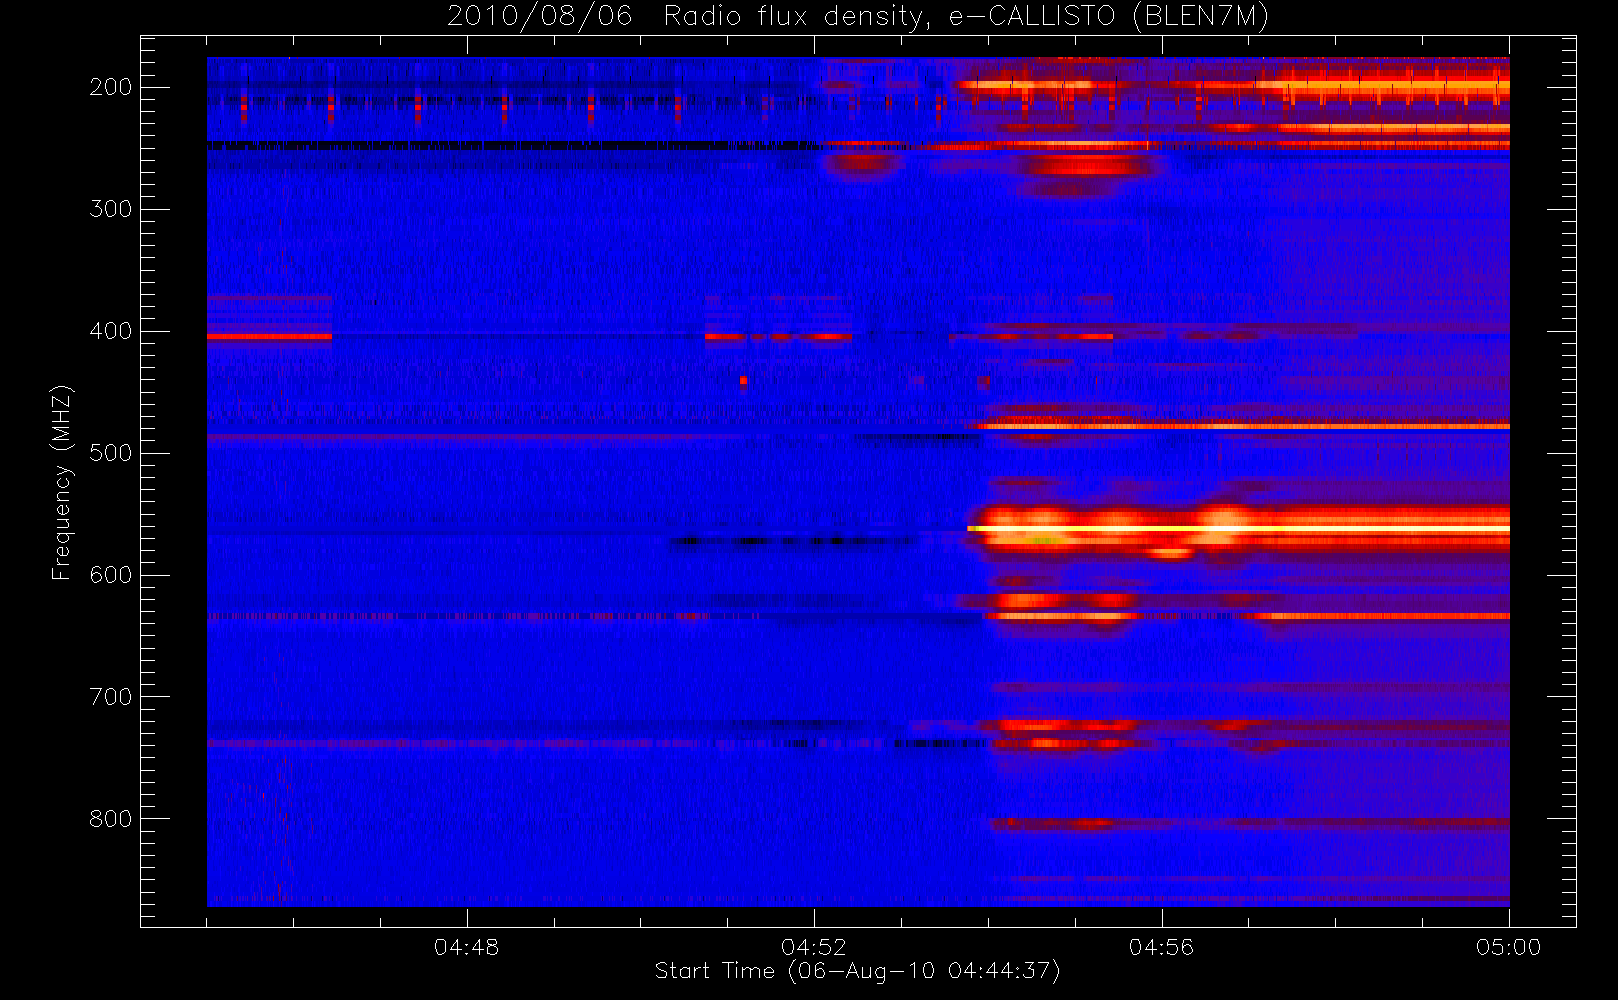Click the 300 frequency tick label

click(111, 209)
